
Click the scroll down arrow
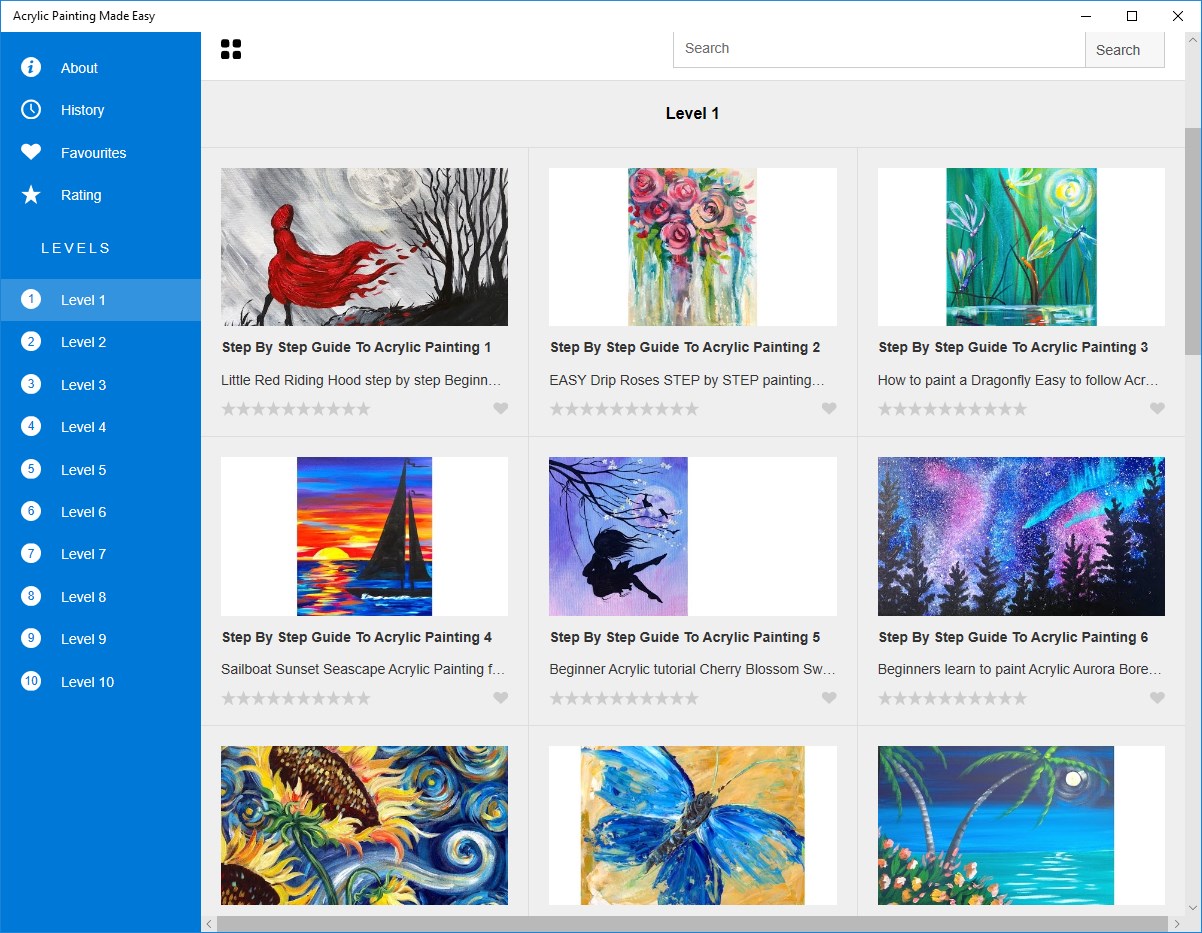(1193, 907)
